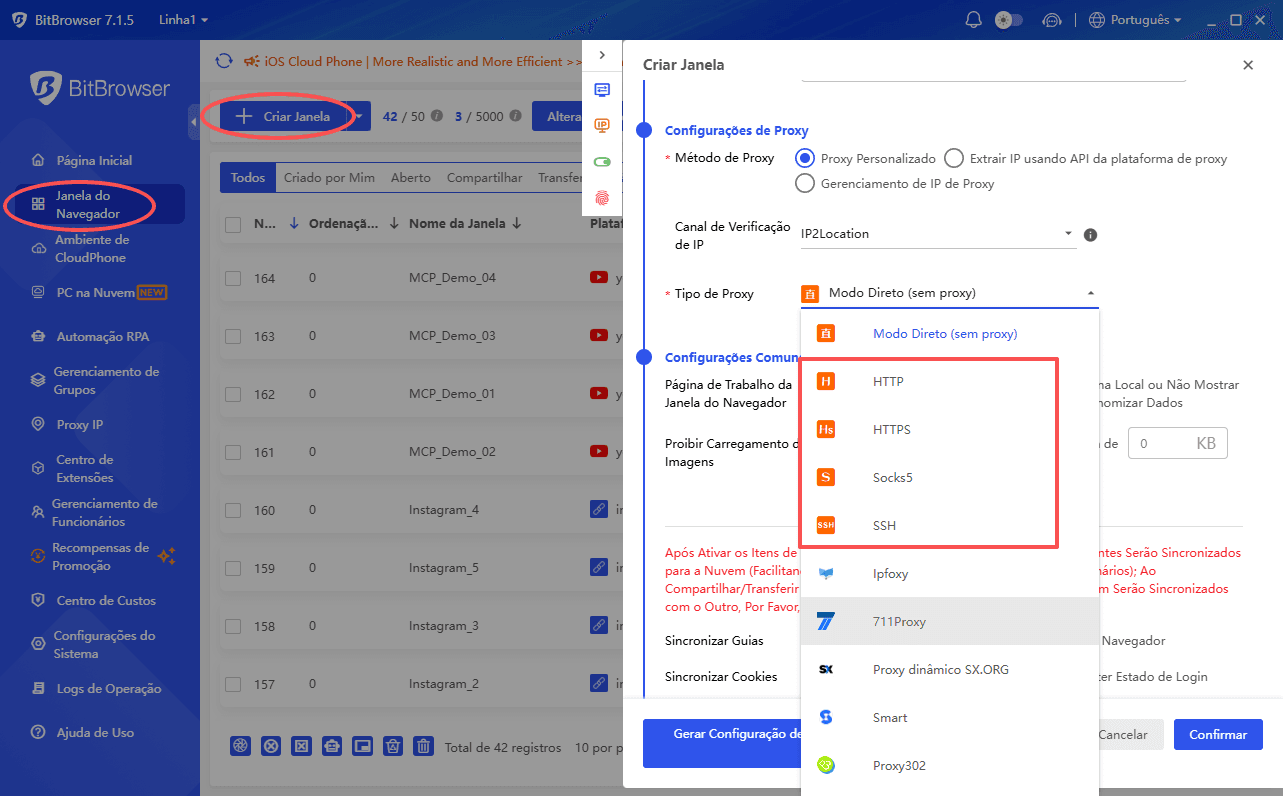
Task: Toggle the light/dark theme switch in the title bar
Action: 1009,20
